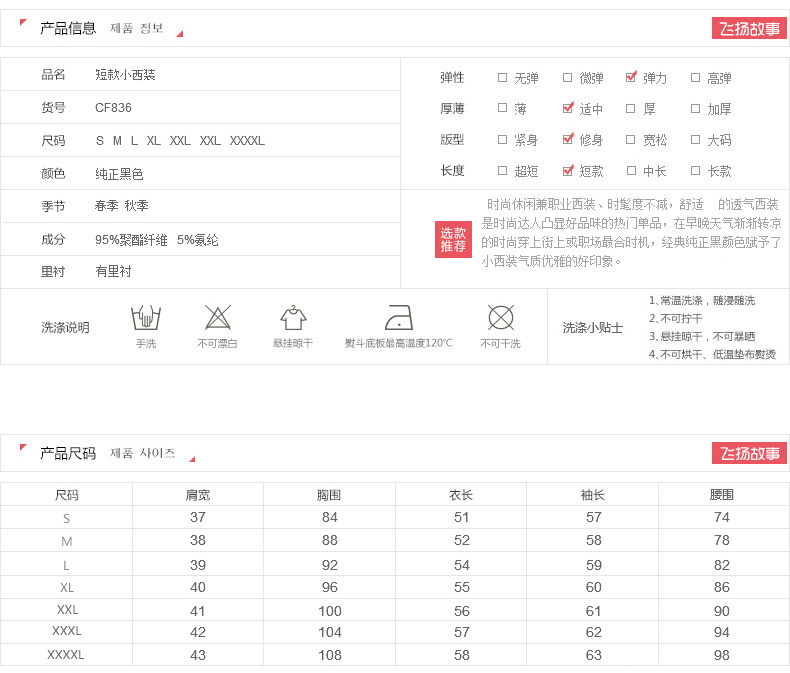Screen dimensions: 790x673
Task: Click the 版型 row label
Action: click(x=452, y=140)
